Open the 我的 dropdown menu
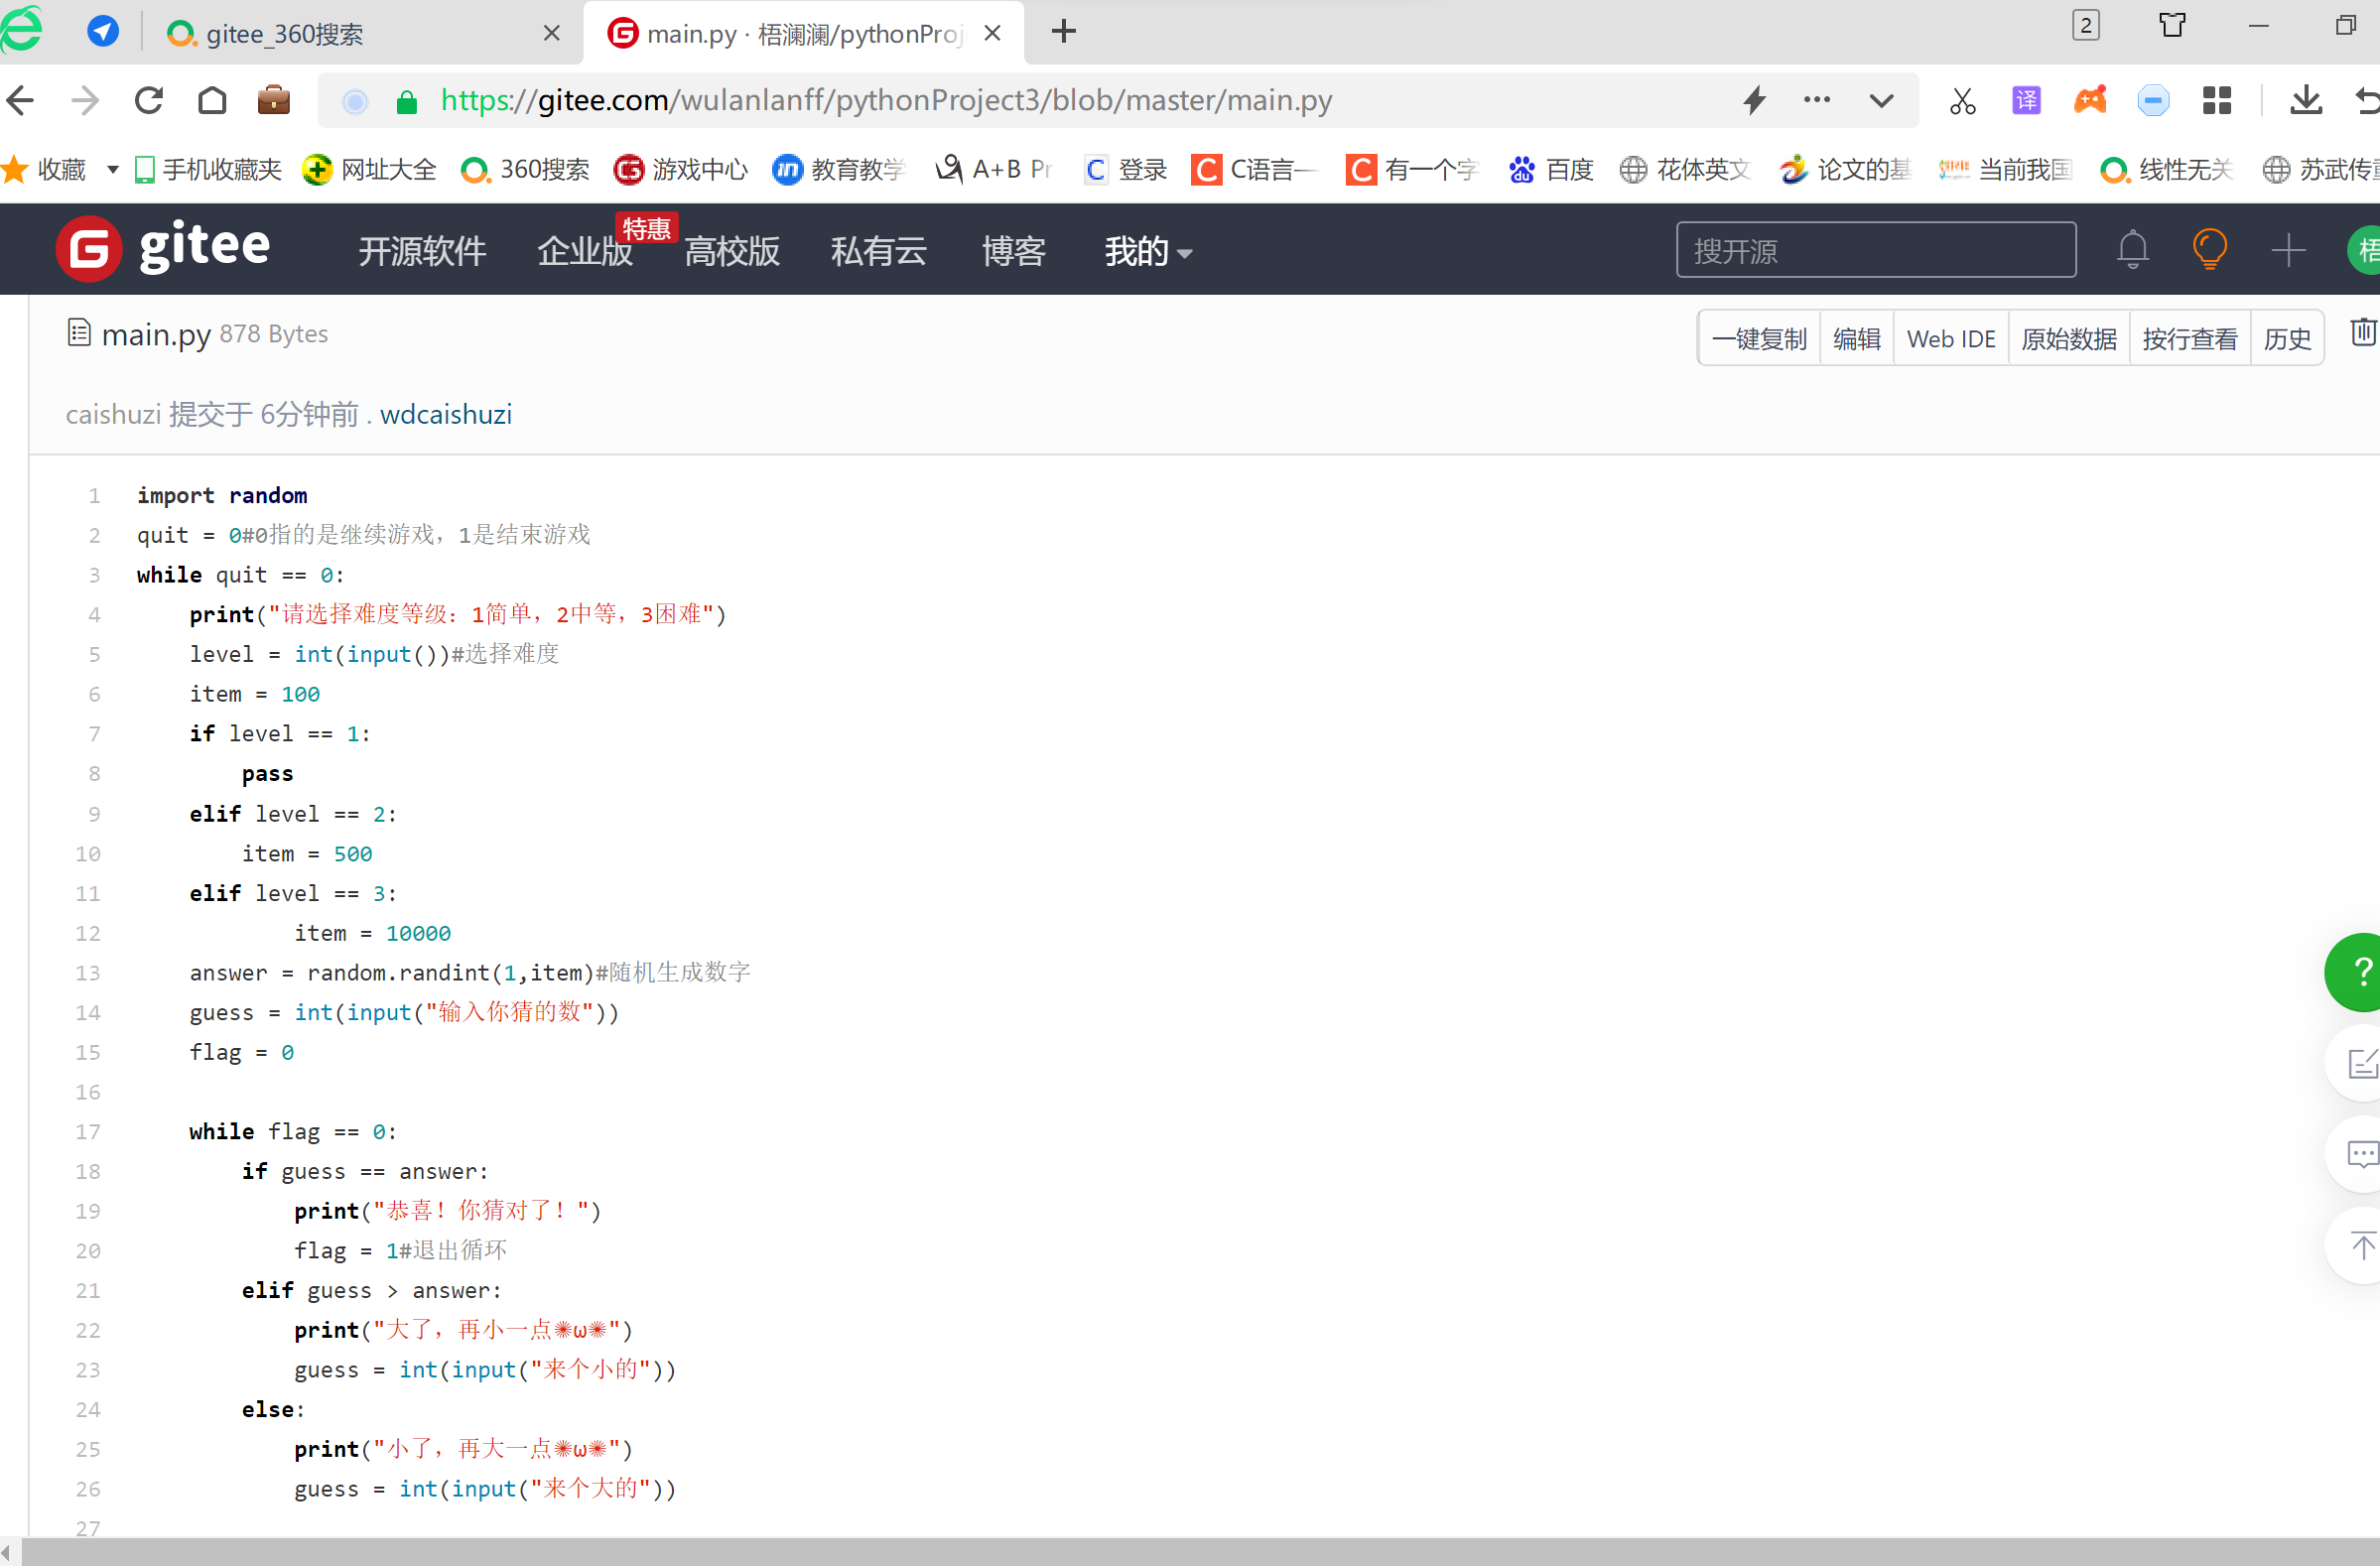This screenshot has height=1566, width=2380. coord(1147,252)
